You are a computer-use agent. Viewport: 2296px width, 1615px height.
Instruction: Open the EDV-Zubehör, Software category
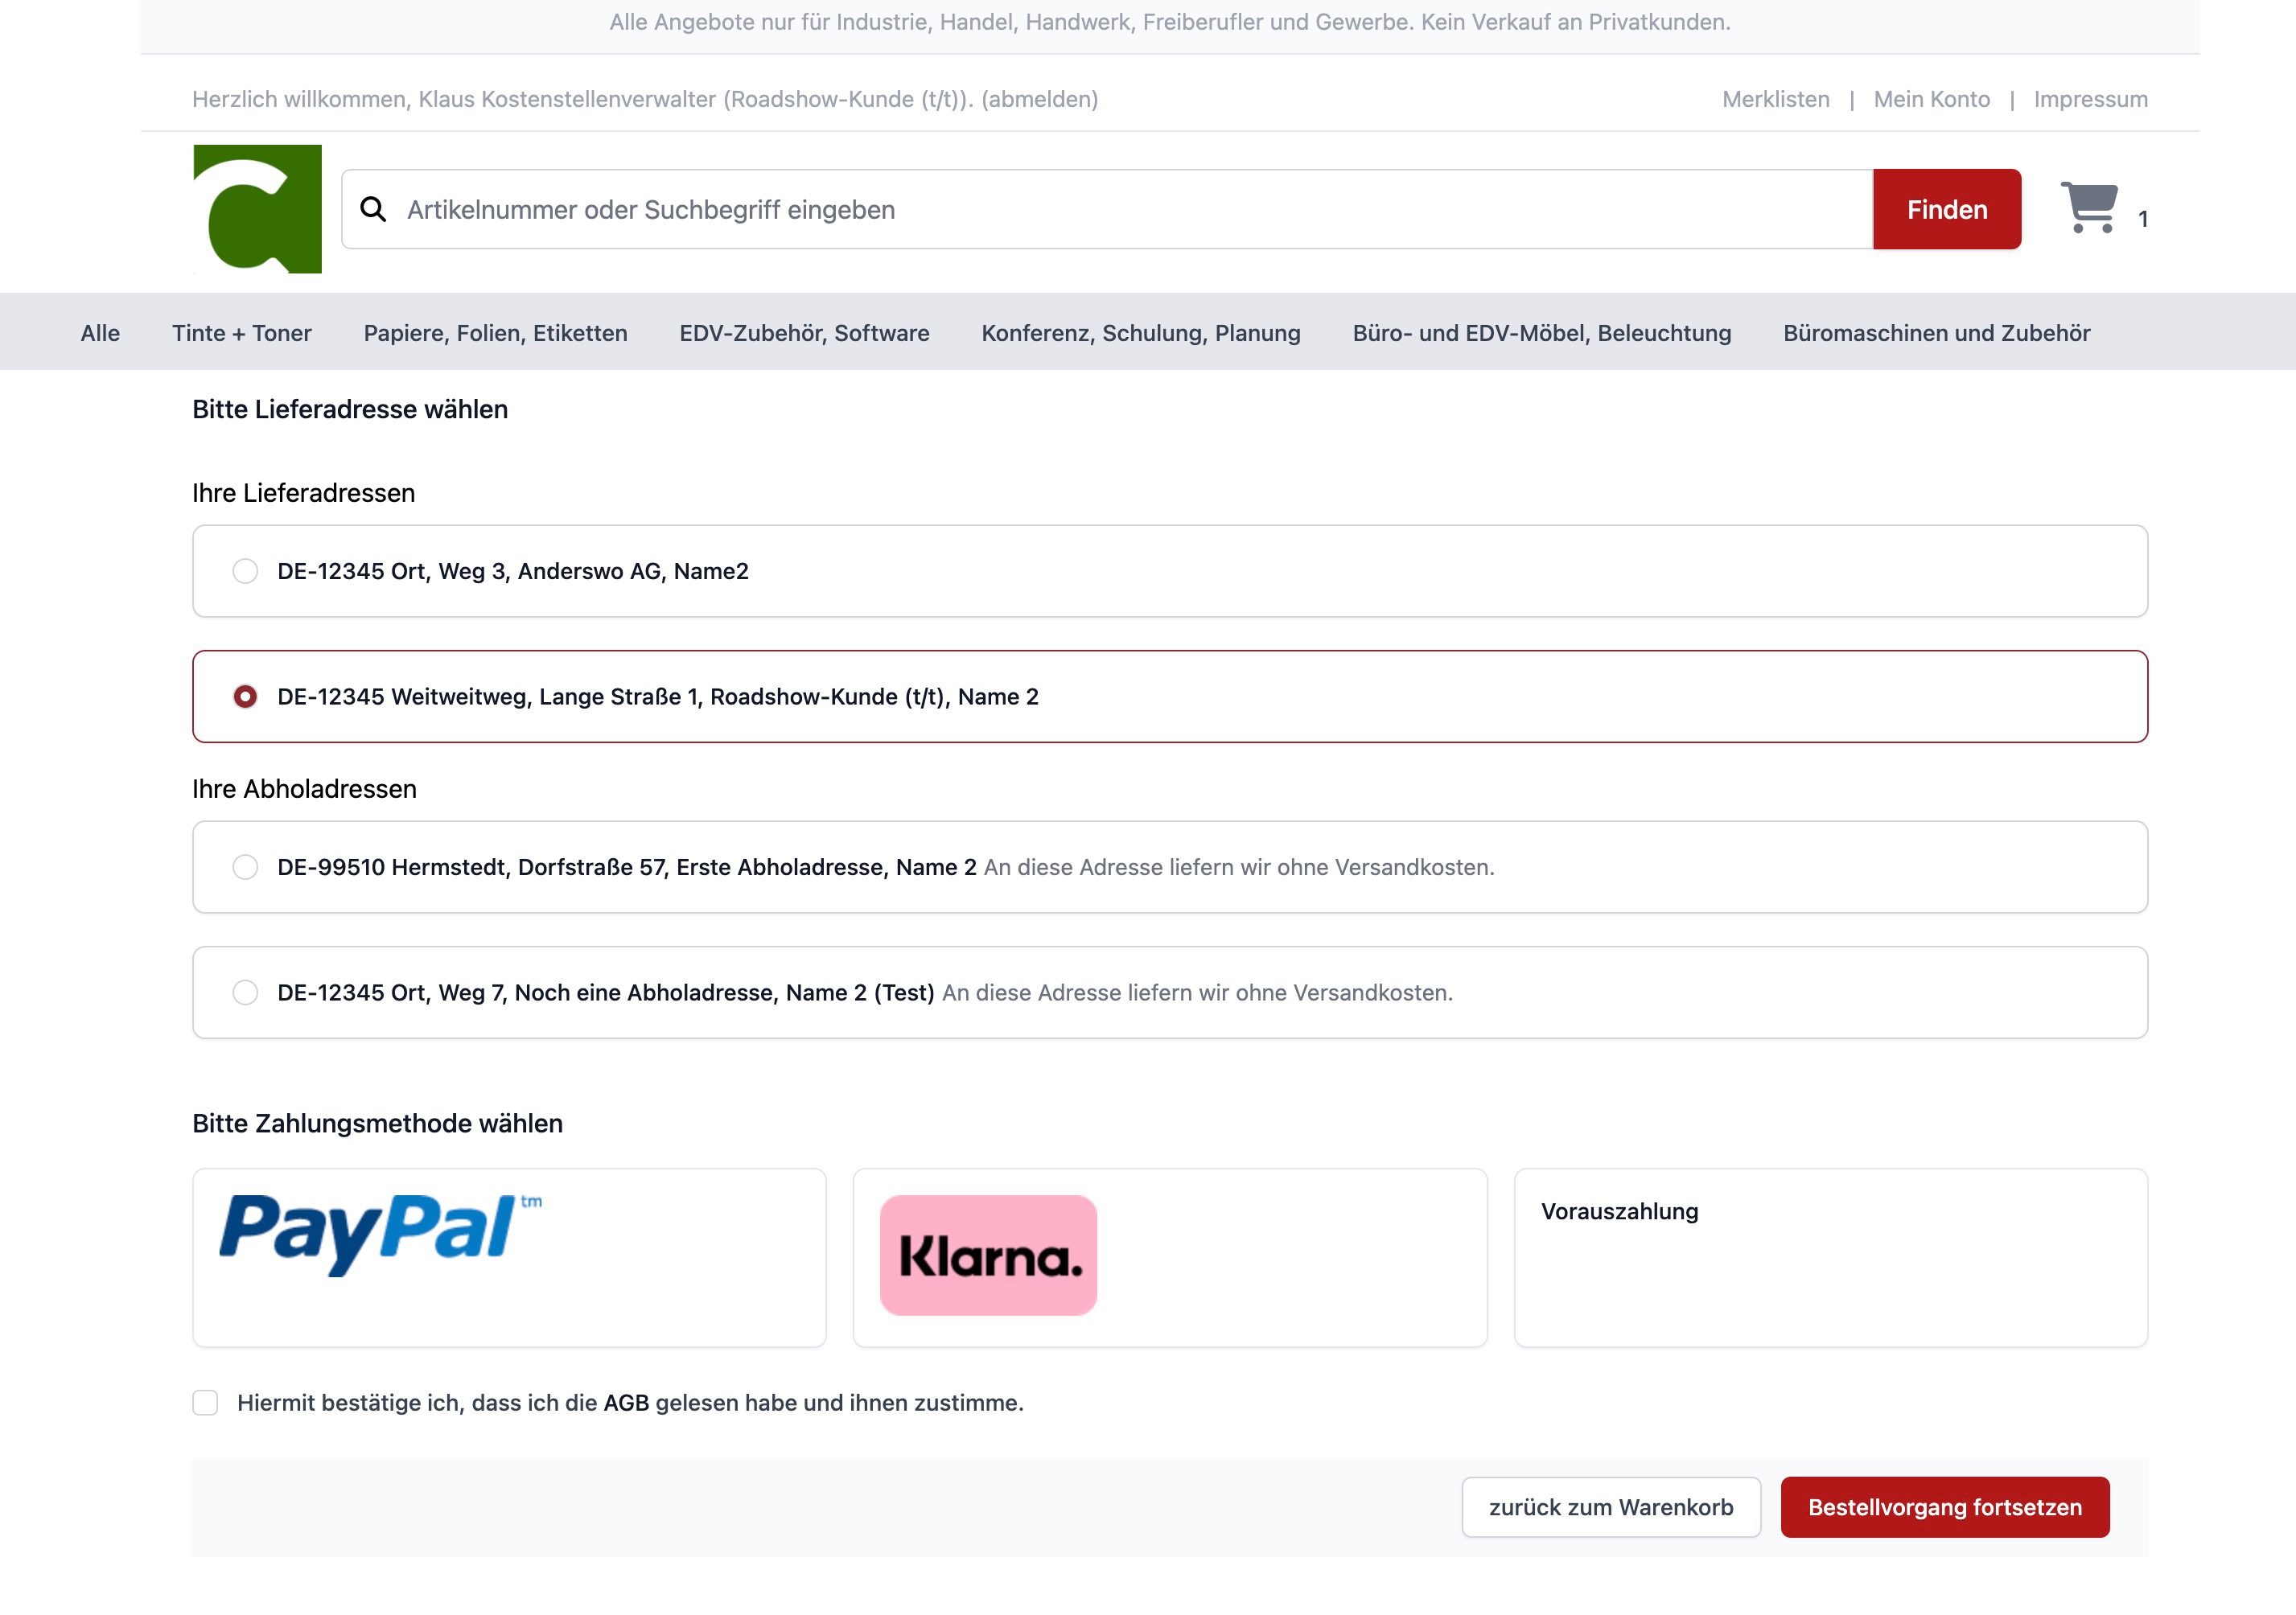click(x=804, y=333)
